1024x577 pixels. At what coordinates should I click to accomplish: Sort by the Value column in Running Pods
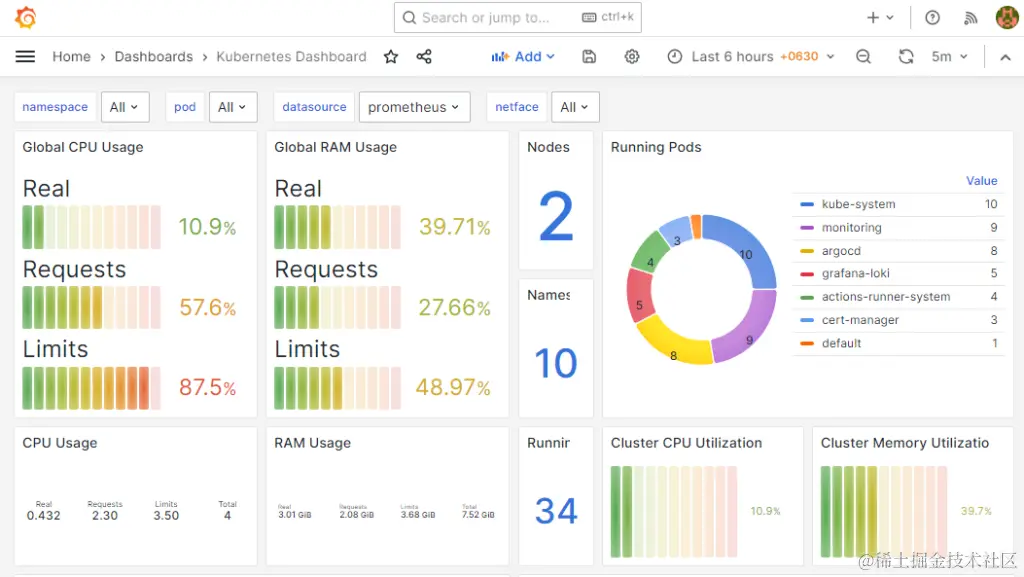pos(981,181)
